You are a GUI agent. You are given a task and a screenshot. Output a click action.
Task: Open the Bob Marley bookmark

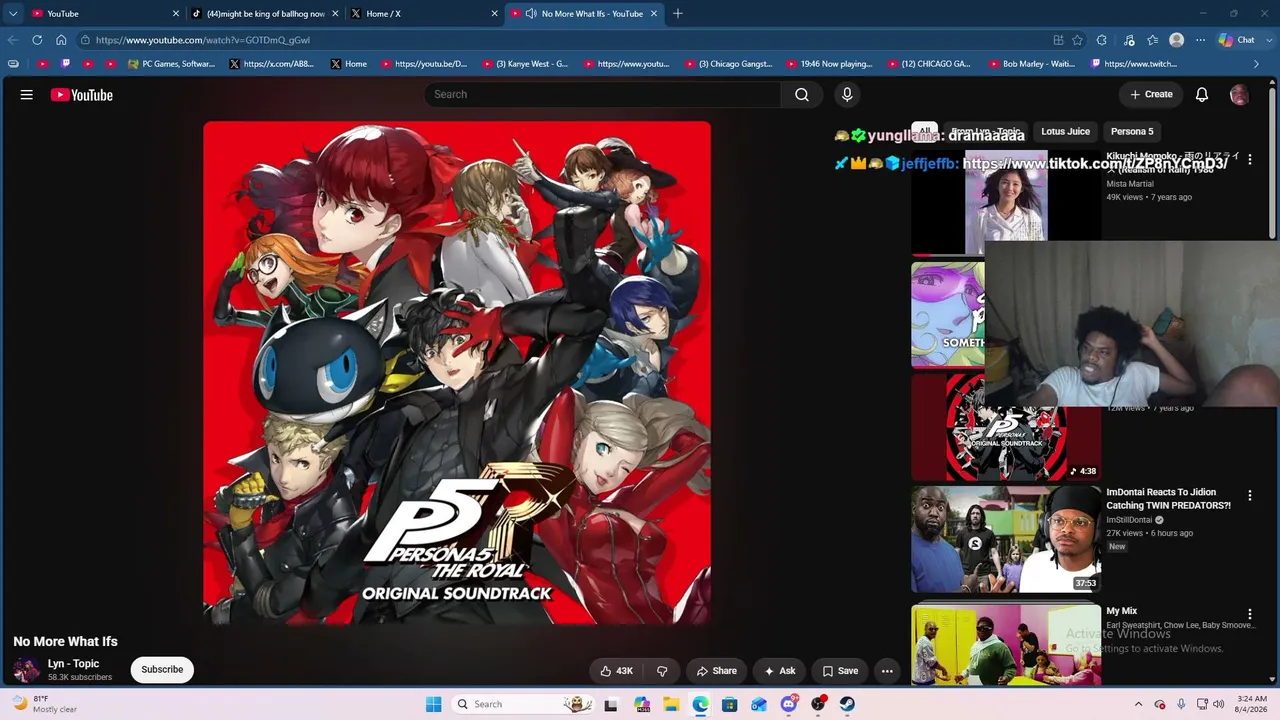1031,64
